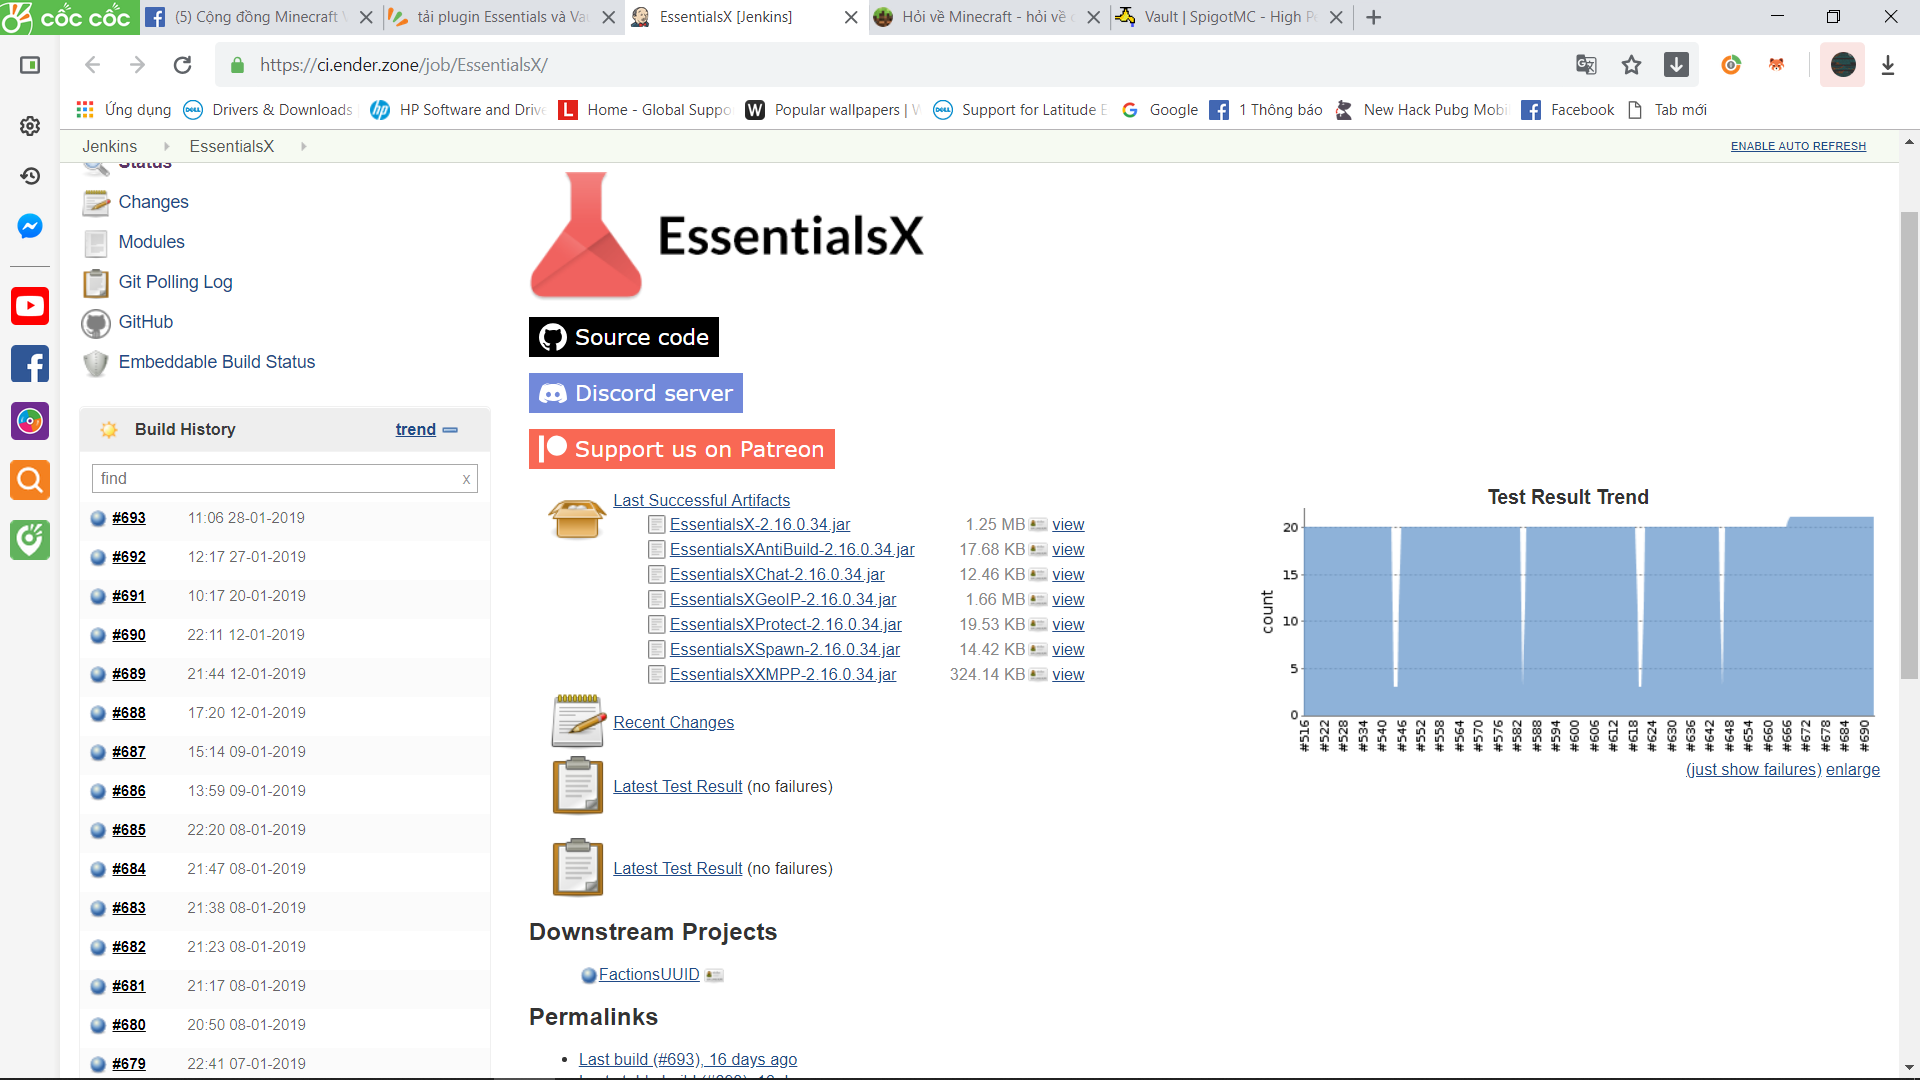This screenshot has height=1080, width=1920.
Task: Open the Source code button
Action: point(623,337)
